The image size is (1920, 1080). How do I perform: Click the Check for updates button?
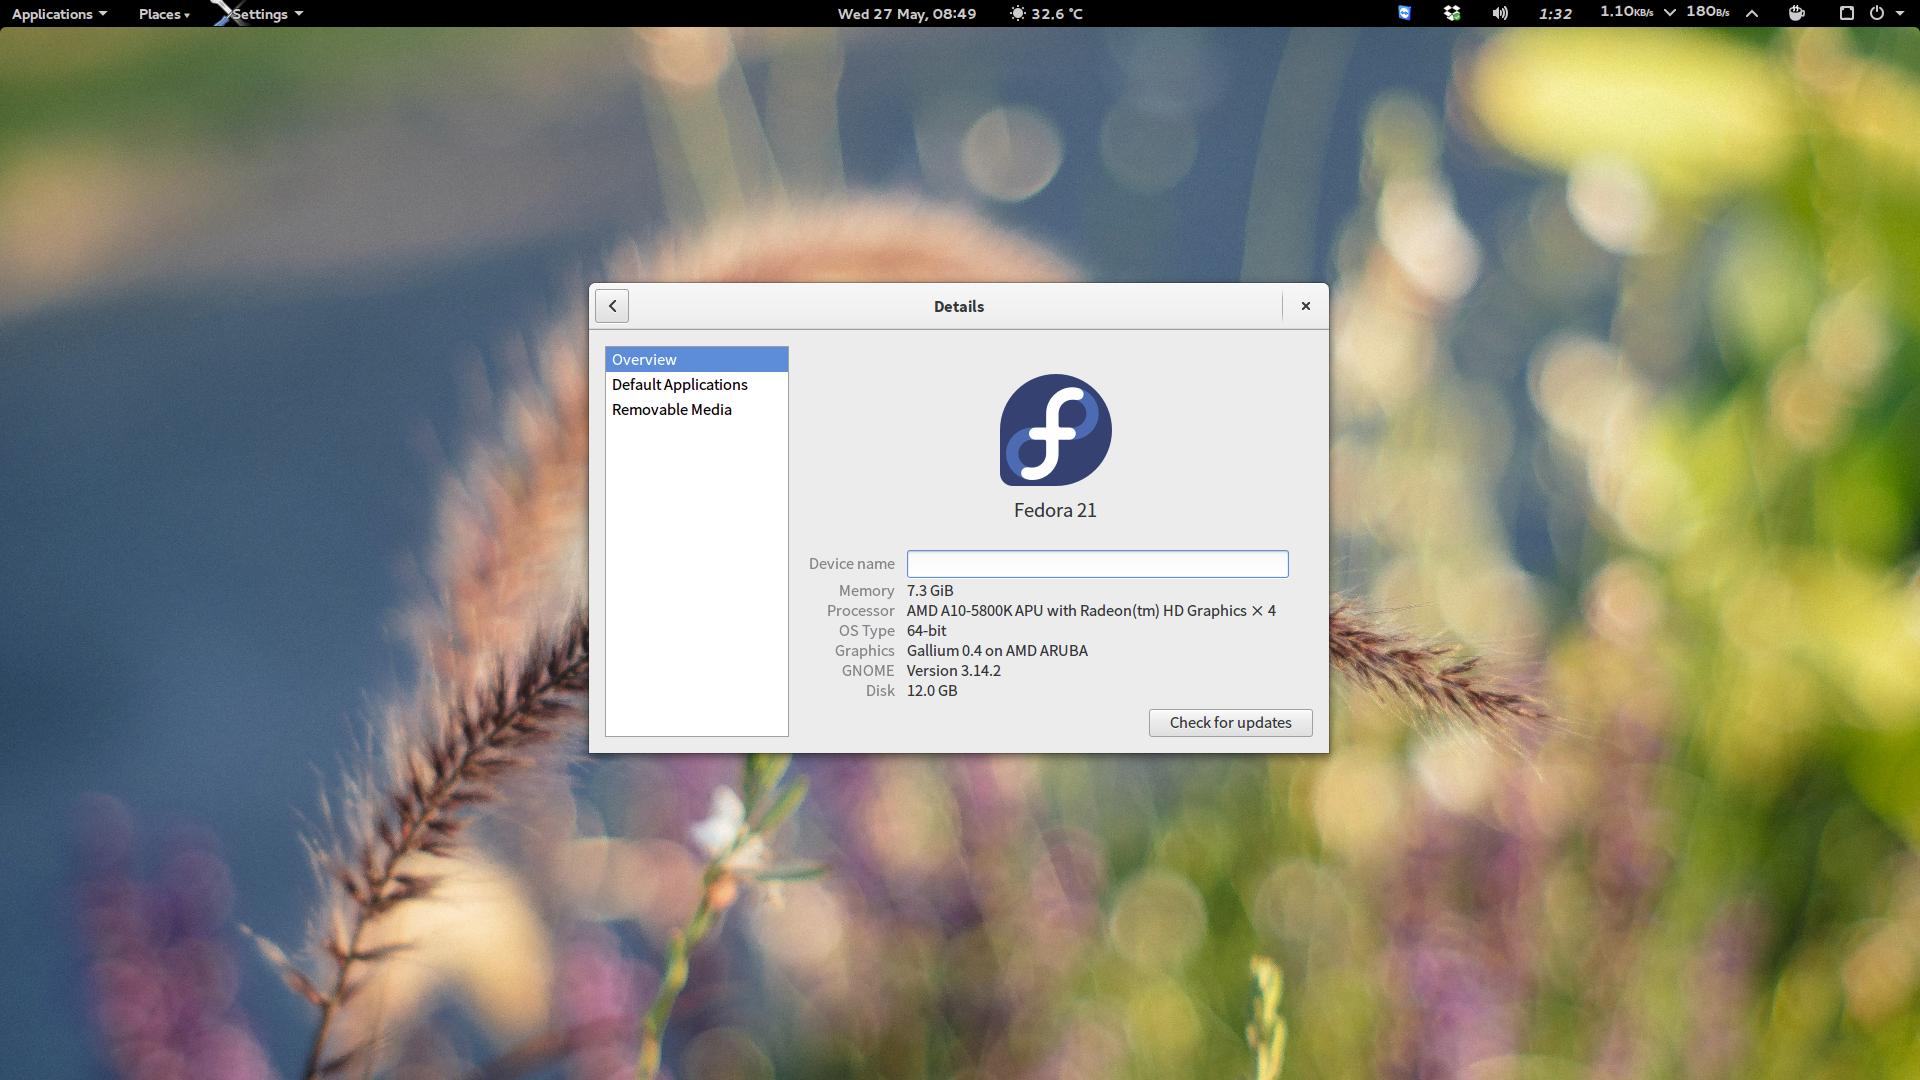[x=1230, y=722]
